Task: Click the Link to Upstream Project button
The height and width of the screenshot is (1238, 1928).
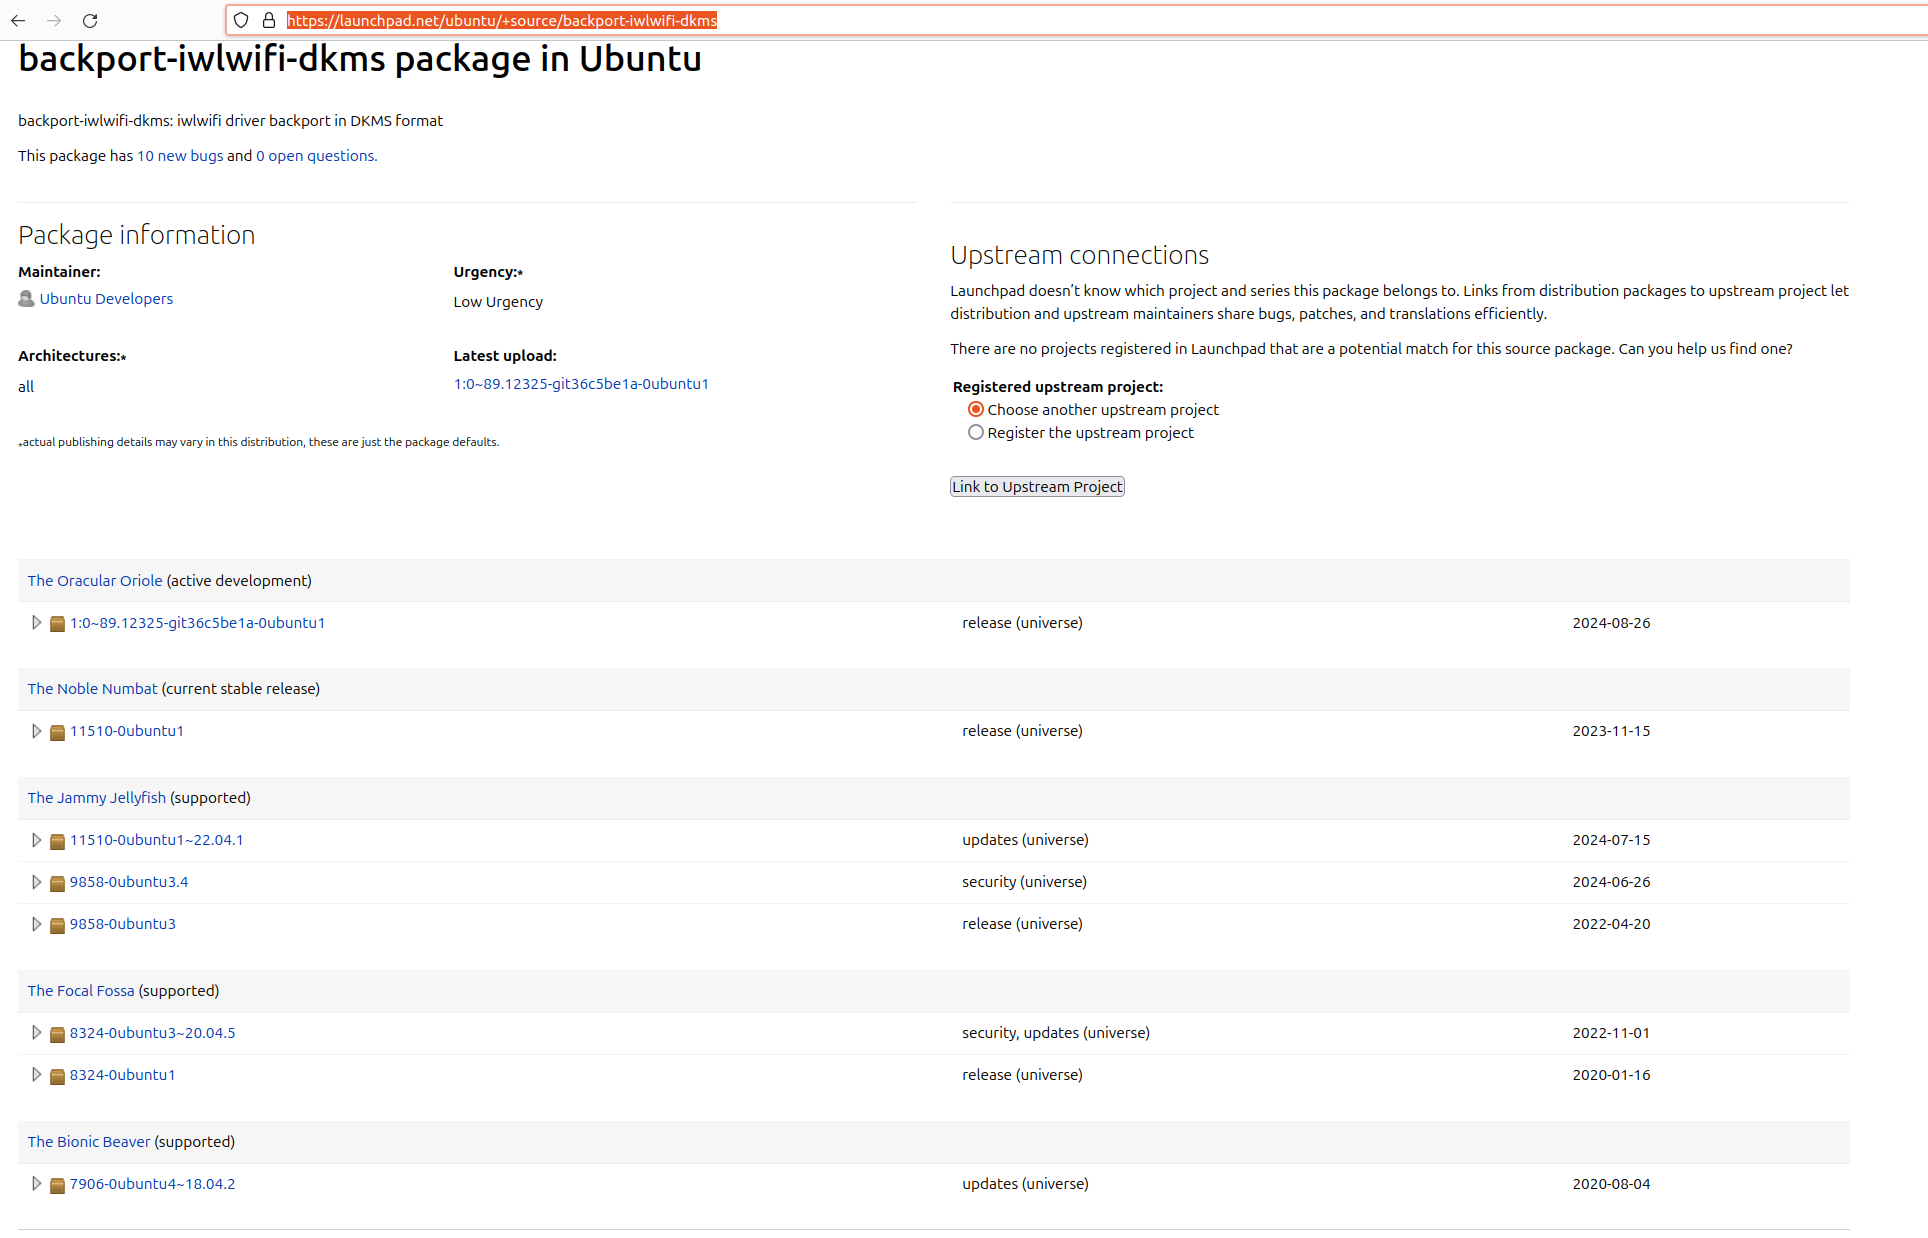Action: [1037, 487]
